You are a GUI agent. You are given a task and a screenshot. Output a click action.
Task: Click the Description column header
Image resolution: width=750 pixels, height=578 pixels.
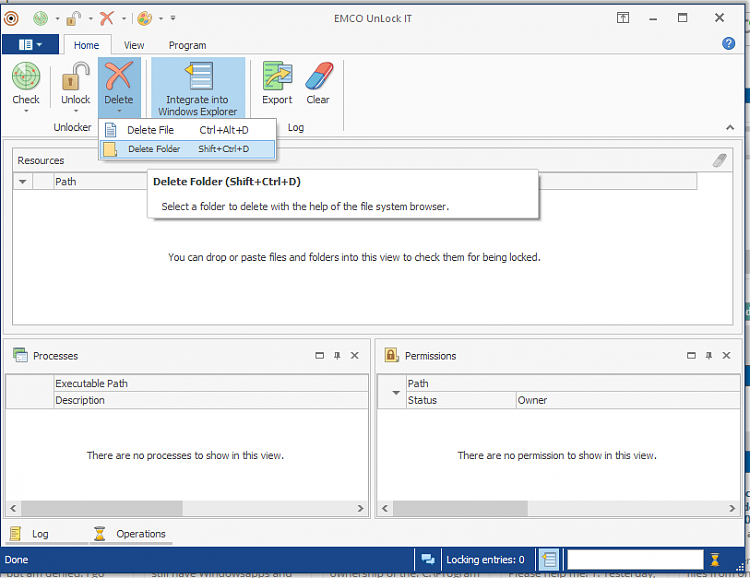(x=210, y=400)
